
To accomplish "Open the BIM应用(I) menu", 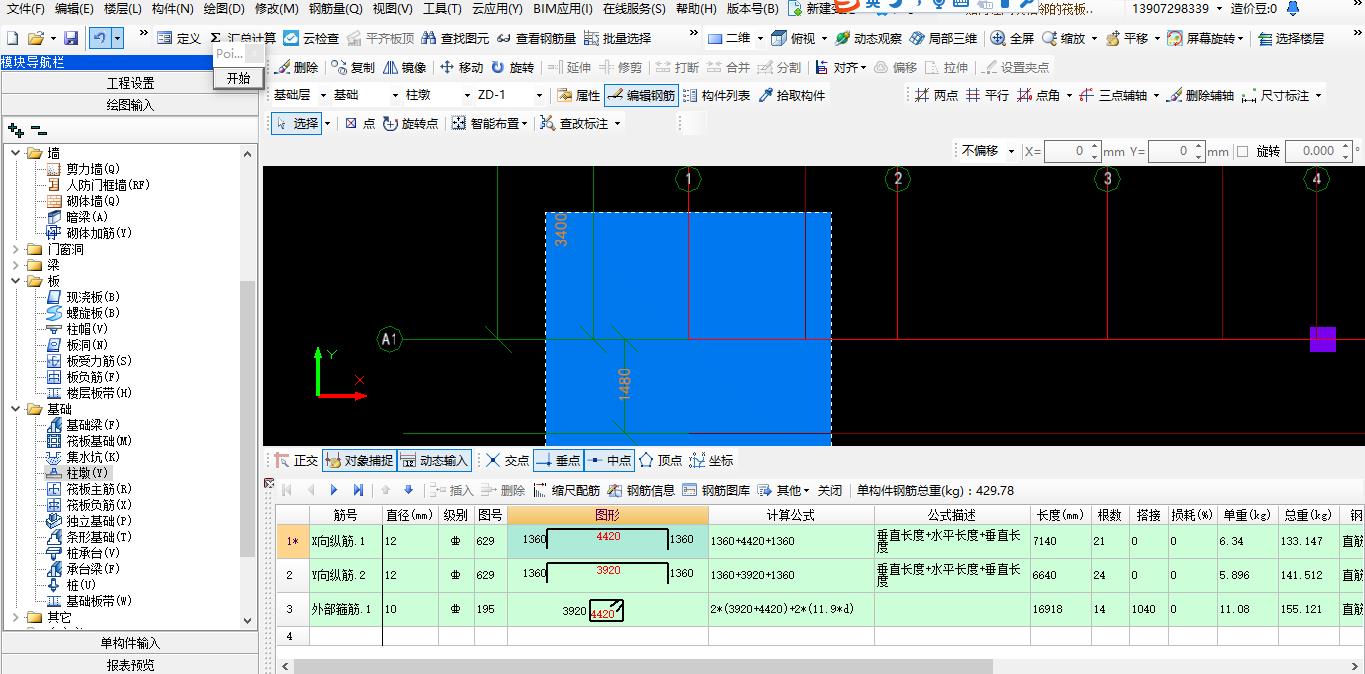I will [x=563, y=9].
